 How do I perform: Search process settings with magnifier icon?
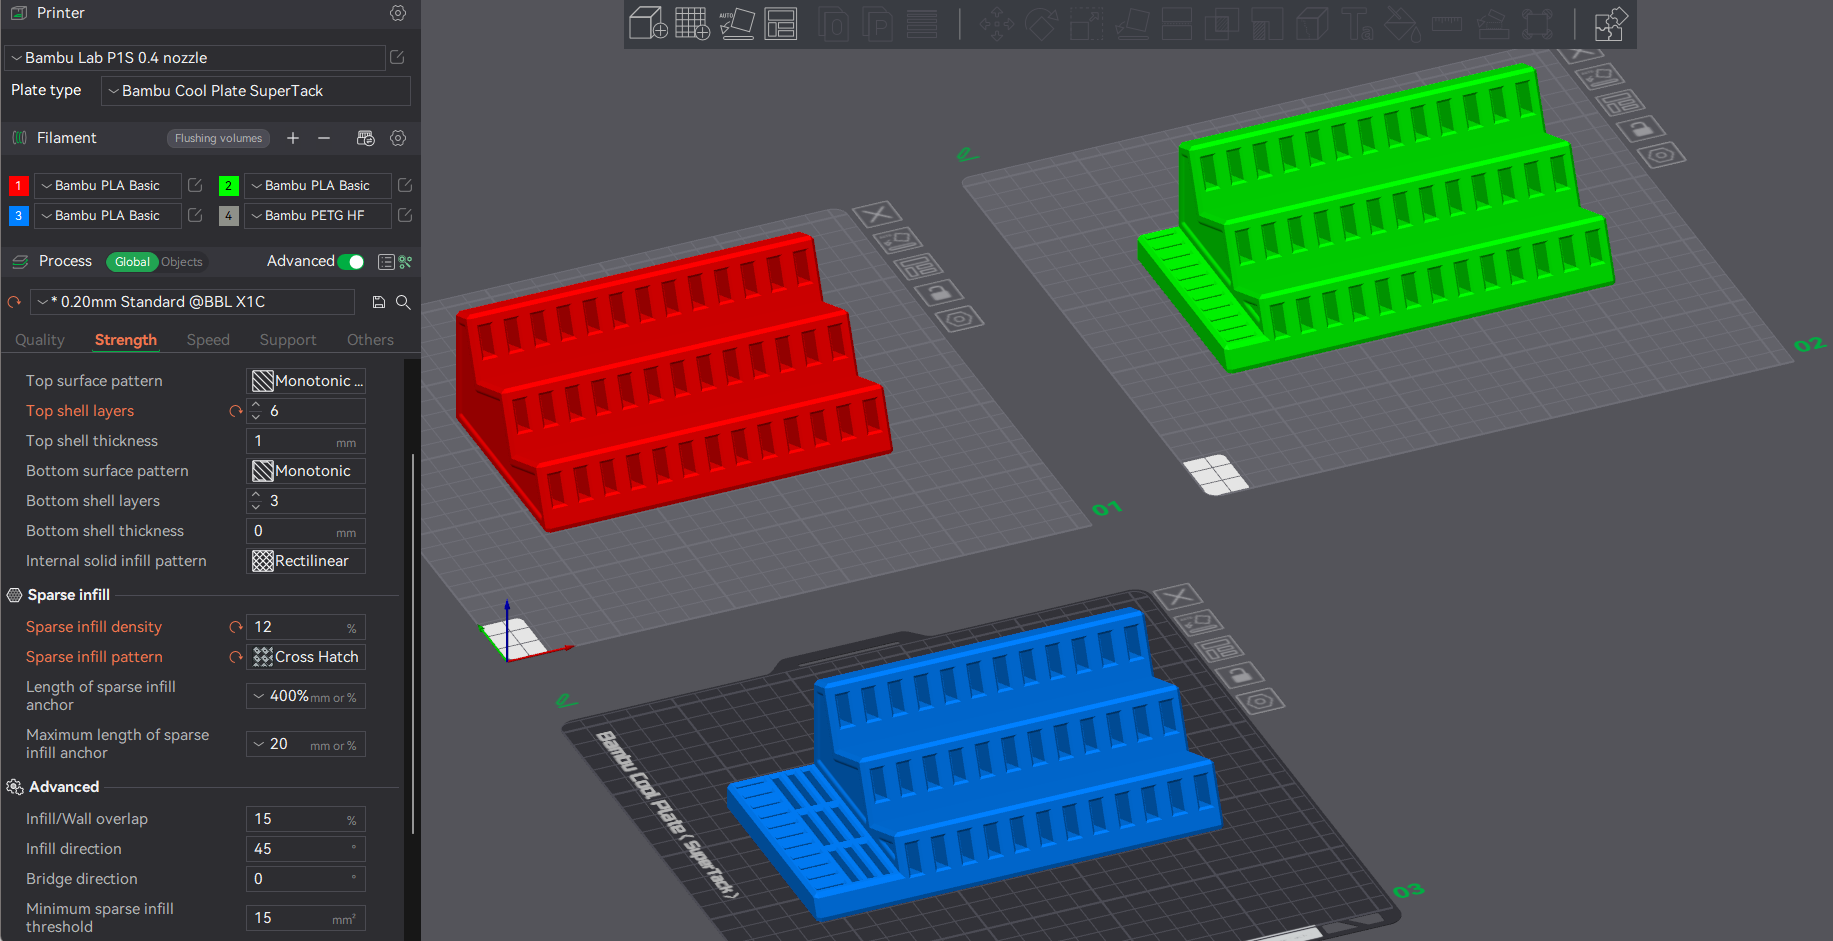[x=403, y=302]
